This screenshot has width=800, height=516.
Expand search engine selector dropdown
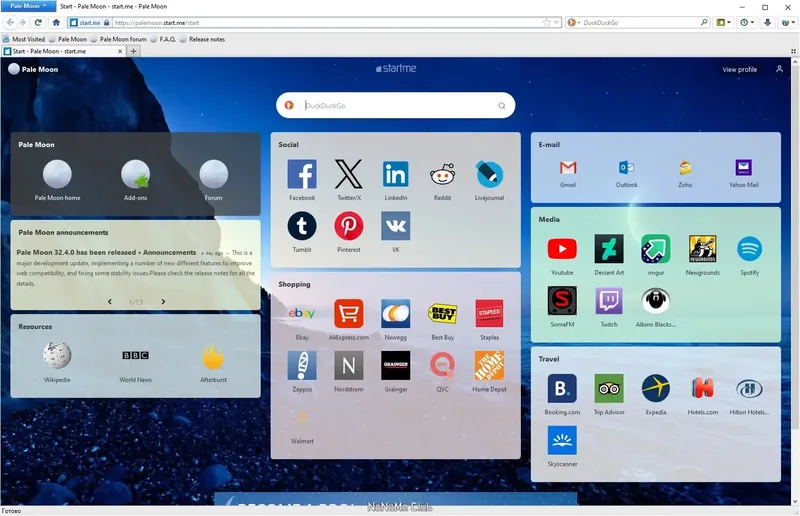click(573, 22)
